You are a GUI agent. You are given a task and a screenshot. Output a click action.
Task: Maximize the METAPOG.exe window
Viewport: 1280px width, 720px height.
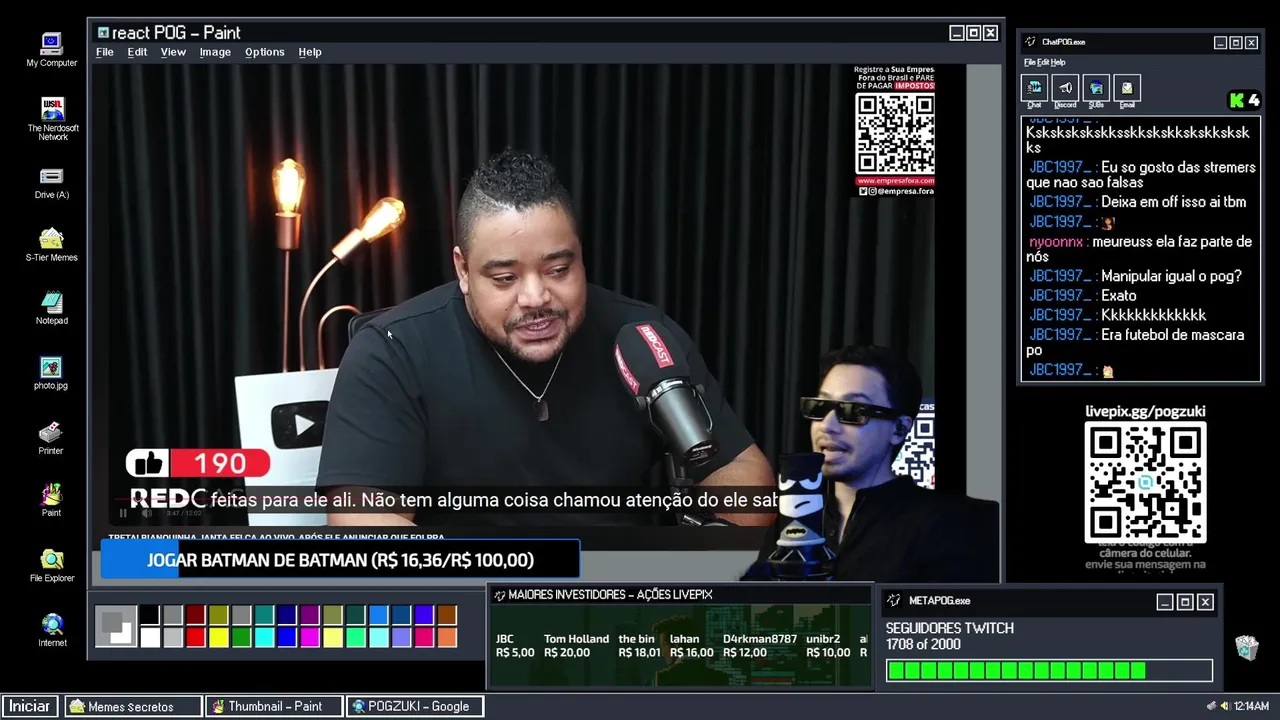point(1185,601)
